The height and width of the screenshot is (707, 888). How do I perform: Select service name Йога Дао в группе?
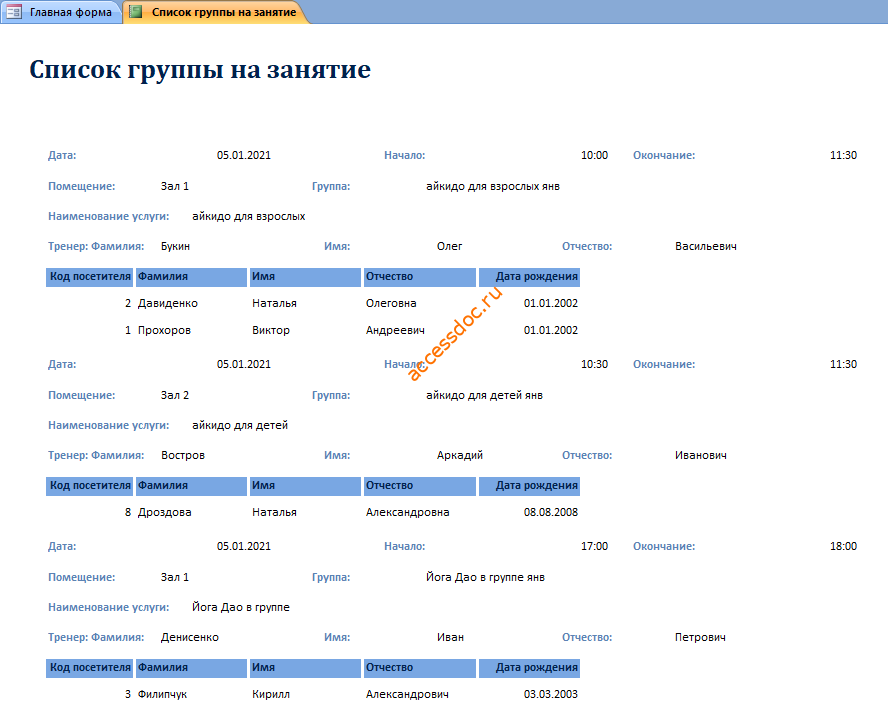[241, 607]
